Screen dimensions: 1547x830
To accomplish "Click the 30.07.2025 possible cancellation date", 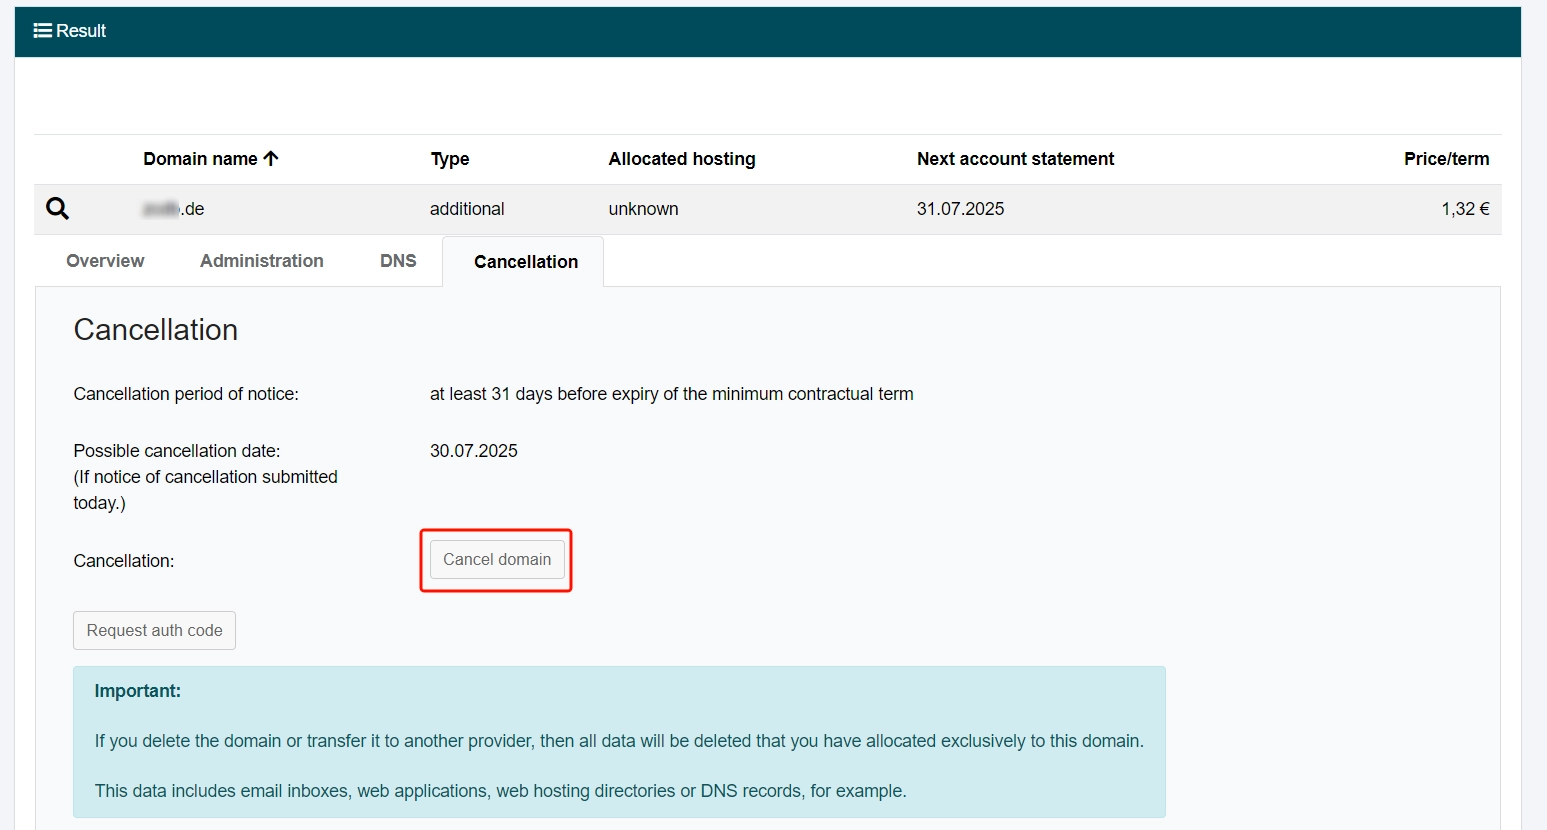I will 473,451.
